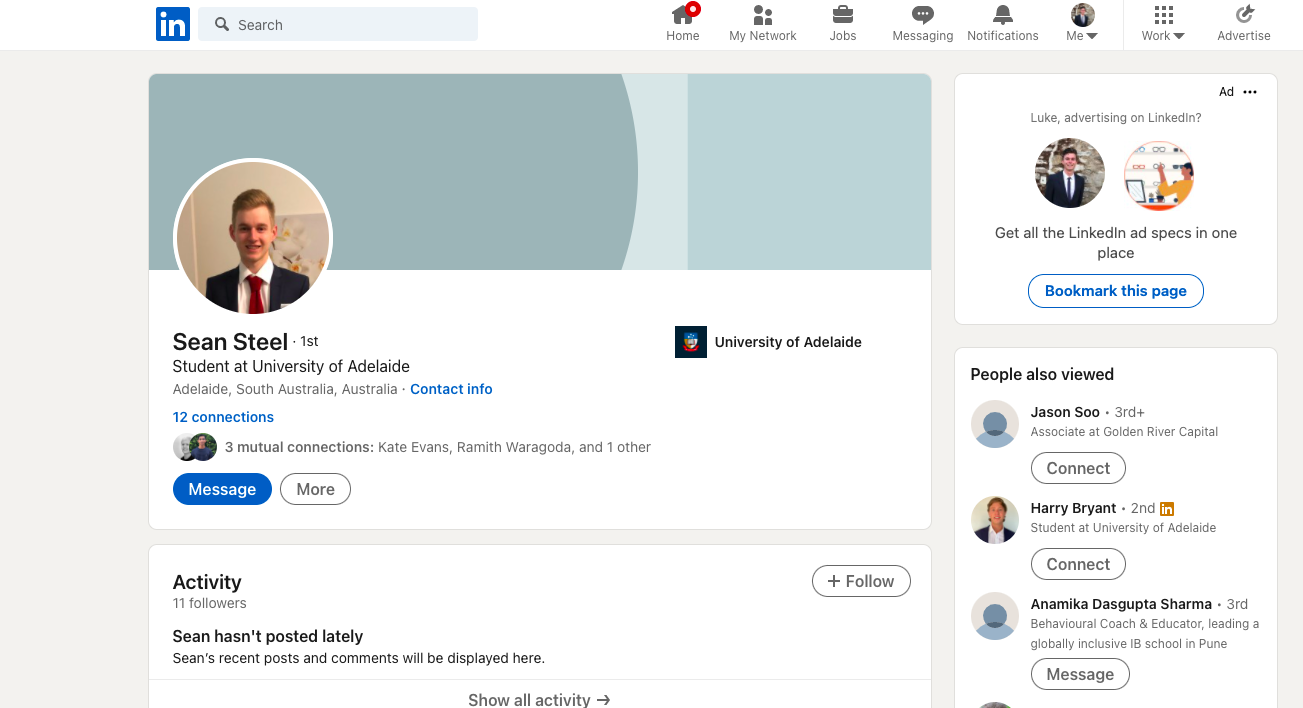Viewport: 1303px width, 708px height.
Task: Open Sean's Contact info
Action: click(451, 389)
